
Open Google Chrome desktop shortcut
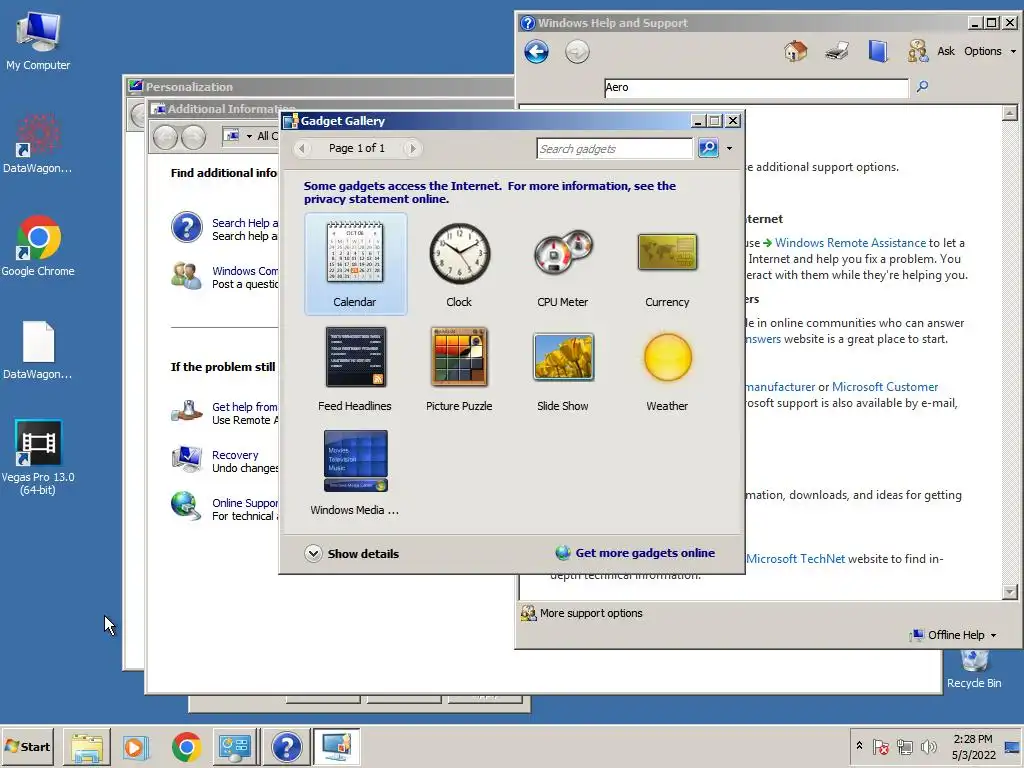(x=38, y=246)
